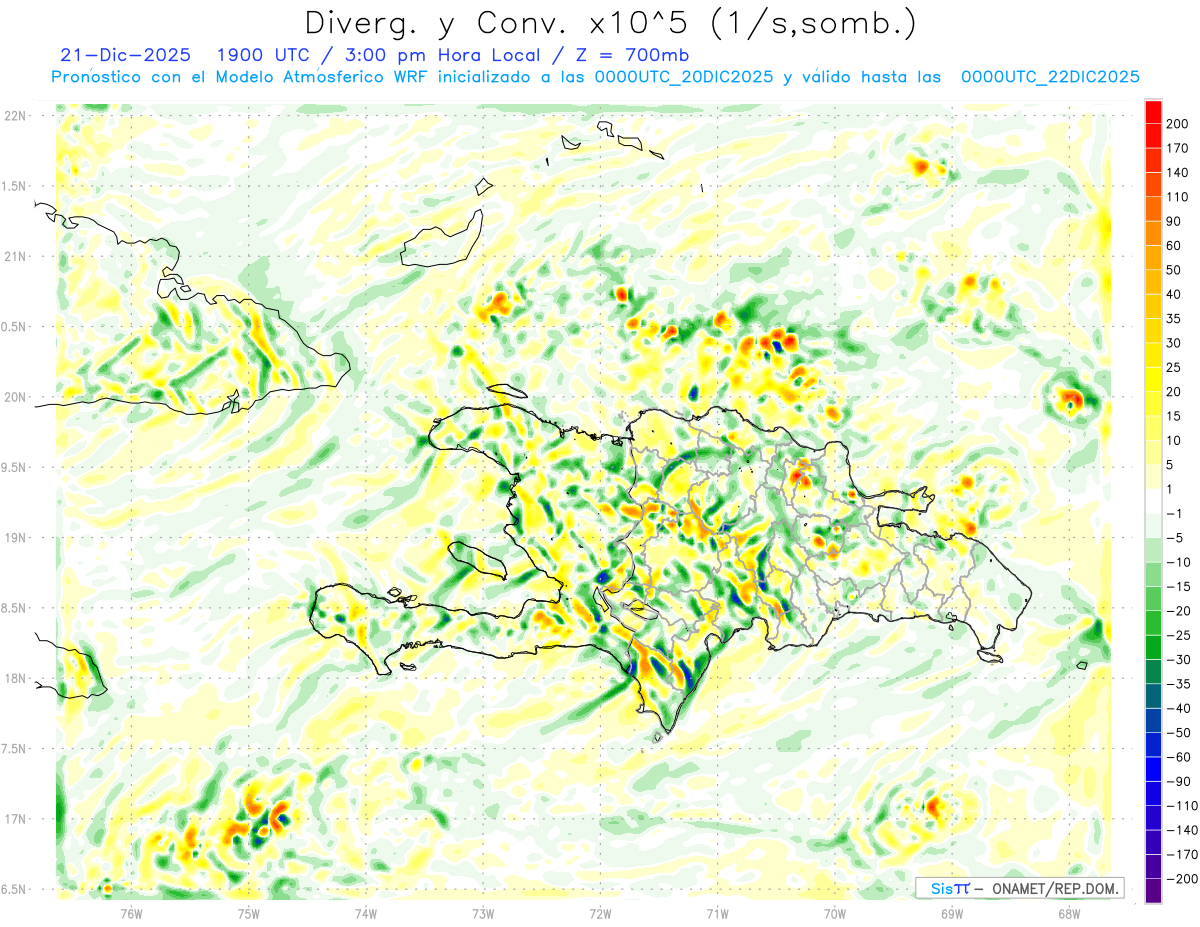Click the "20N" latitude label
Image resolution: width=1200 pixels, height=927 pixels.
point(16,397)
